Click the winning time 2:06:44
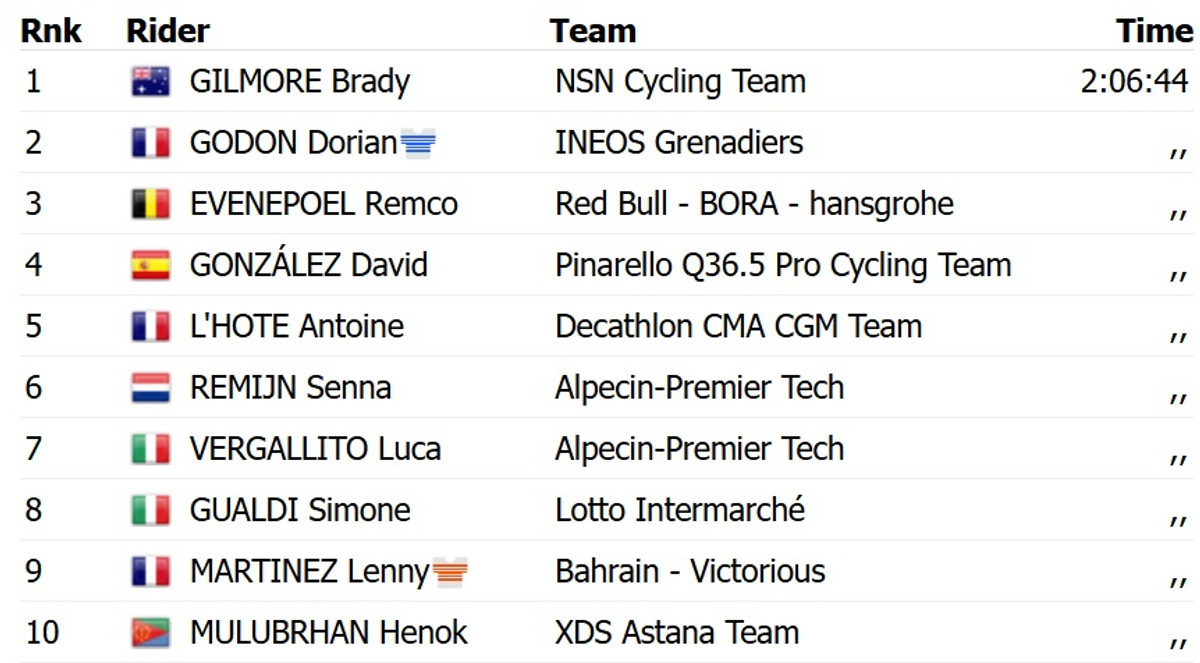The height and width of the screenshot is (663, 1200). (x=1134, y=82)
